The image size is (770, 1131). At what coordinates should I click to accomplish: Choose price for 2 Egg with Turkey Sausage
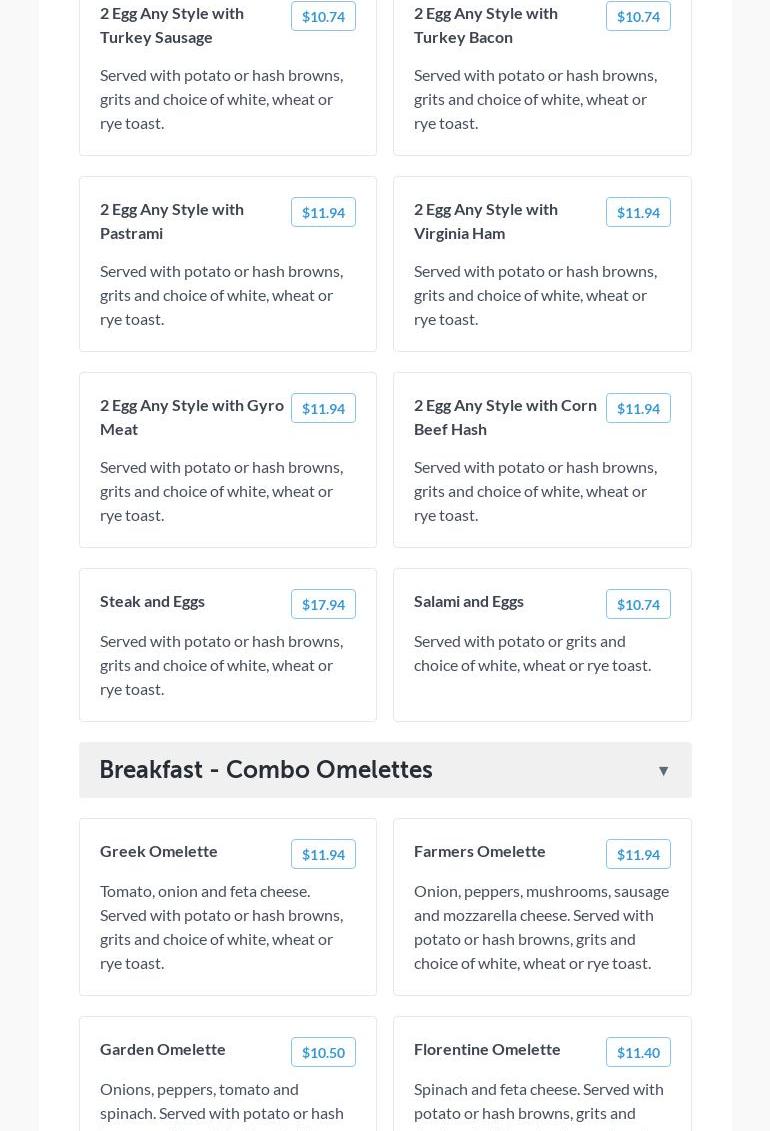click(323, 16)
